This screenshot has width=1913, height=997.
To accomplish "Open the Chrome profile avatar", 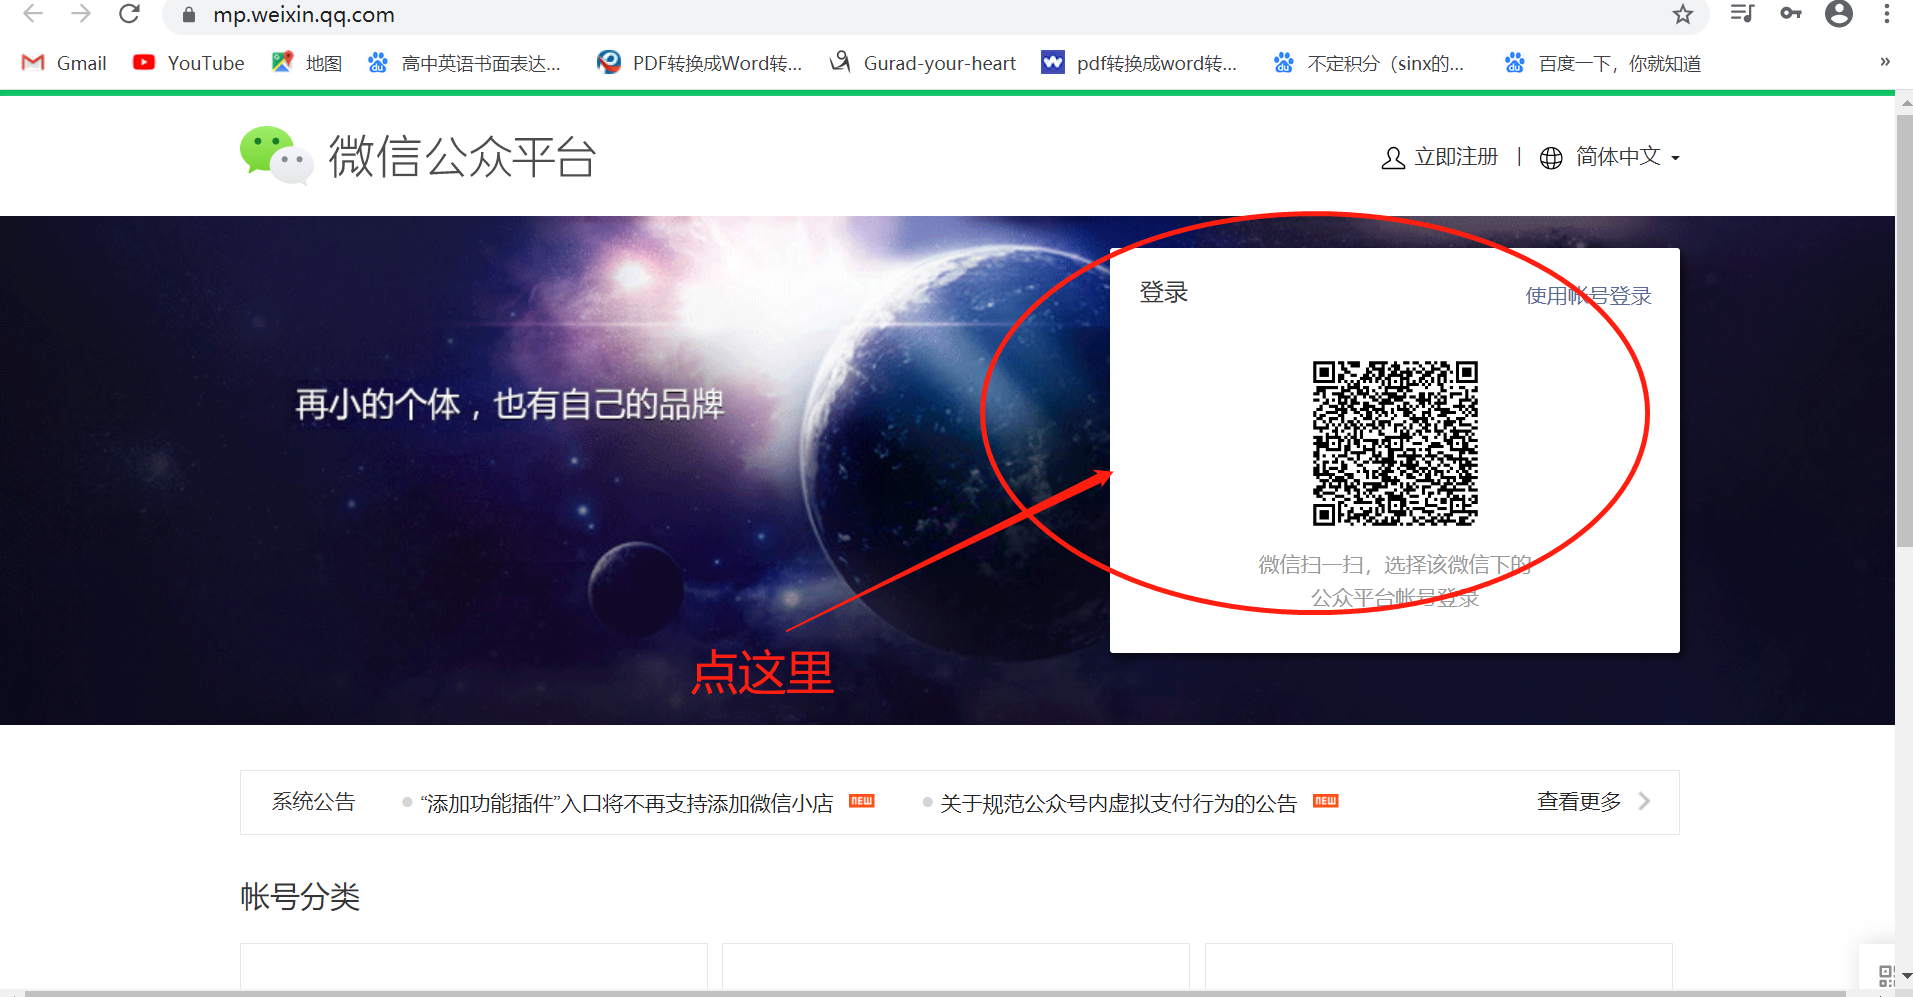I will tap(1839, 13).
